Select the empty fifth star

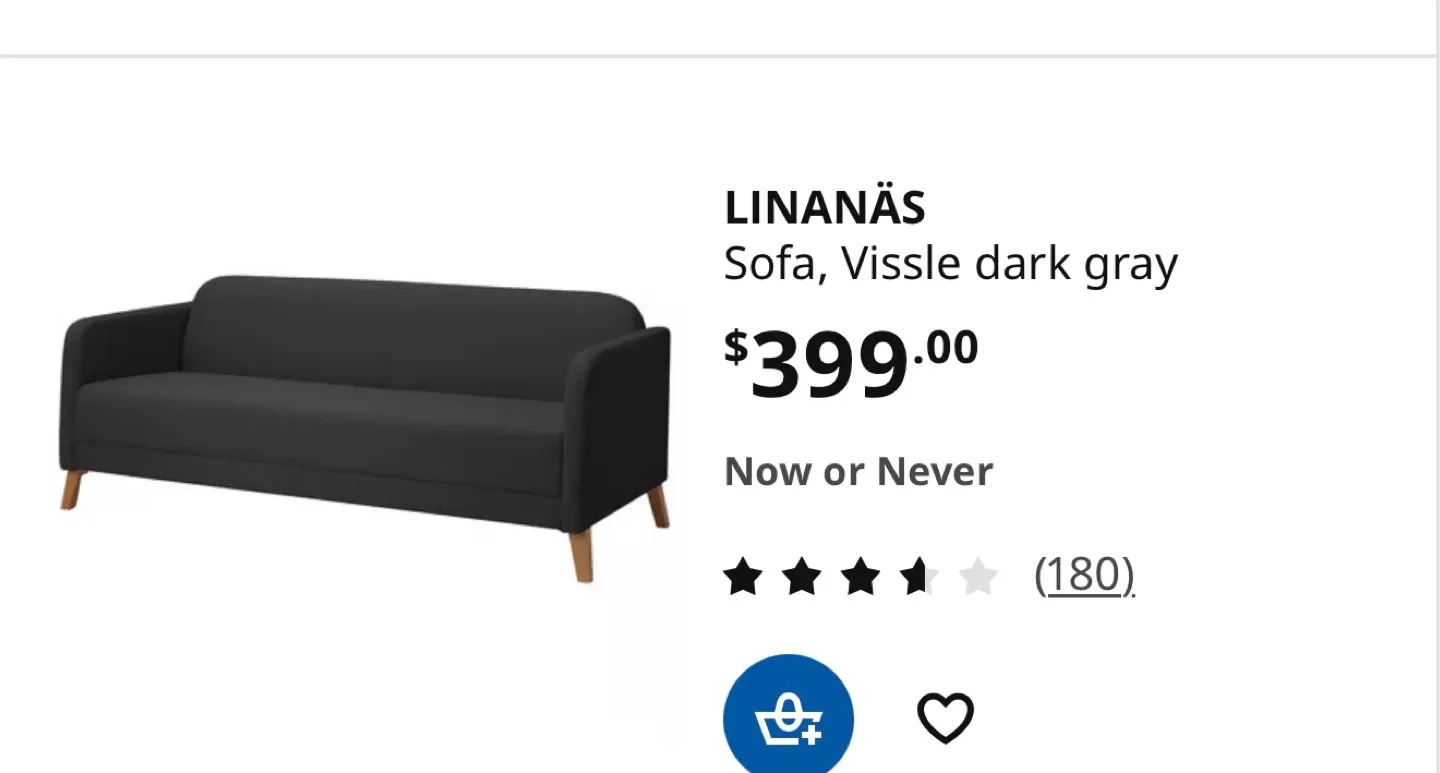coord(977,576)
